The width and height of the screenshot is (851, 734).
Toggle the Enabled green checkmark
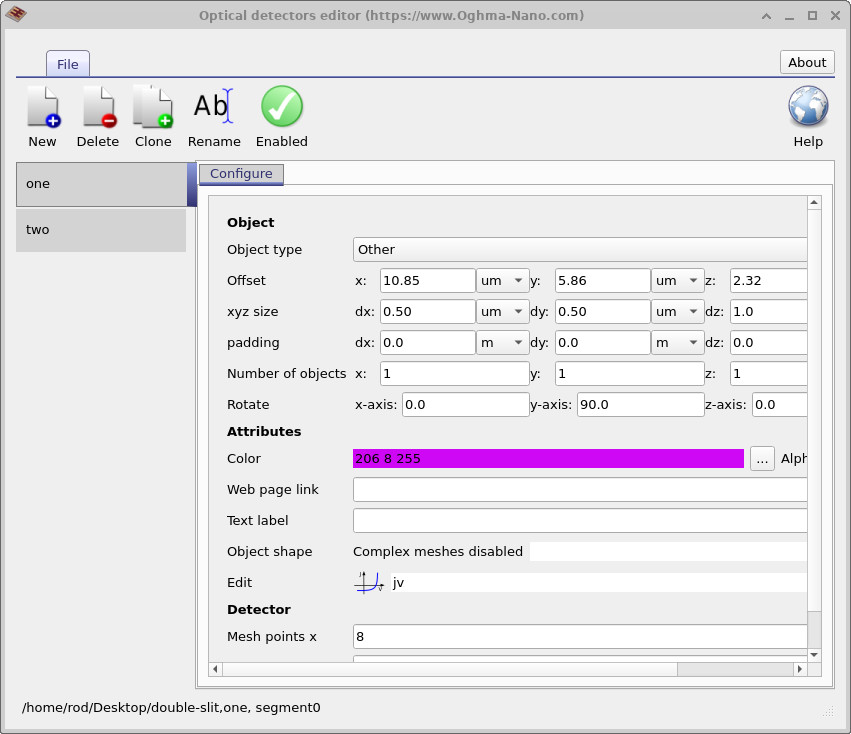click(x=282, y=107)
